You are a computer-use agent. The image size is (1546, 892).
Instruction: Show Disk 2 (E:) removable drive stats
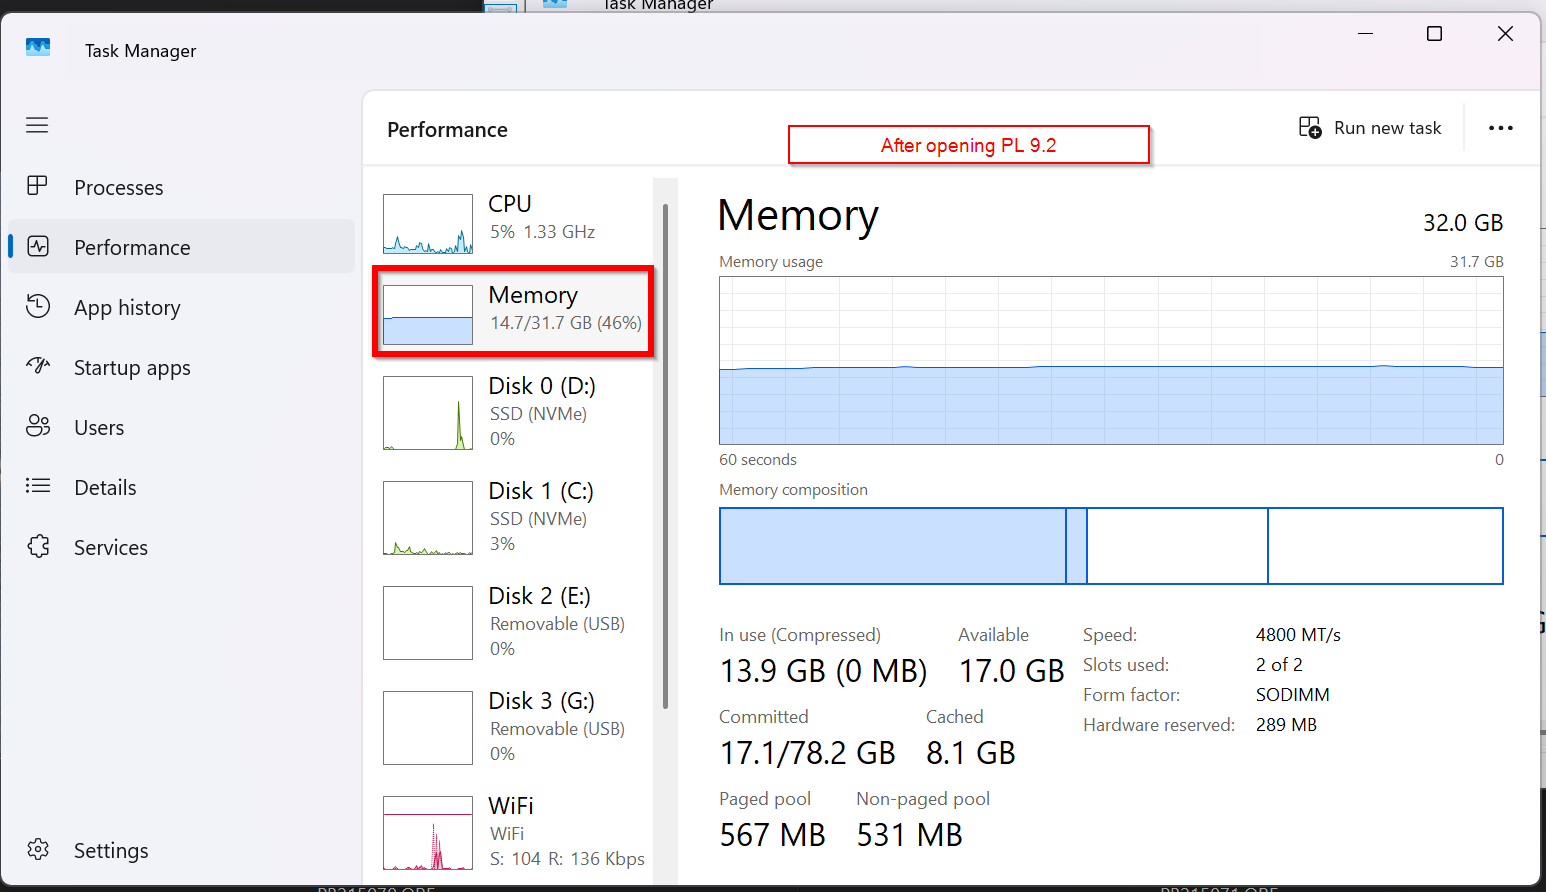(513, 622)
